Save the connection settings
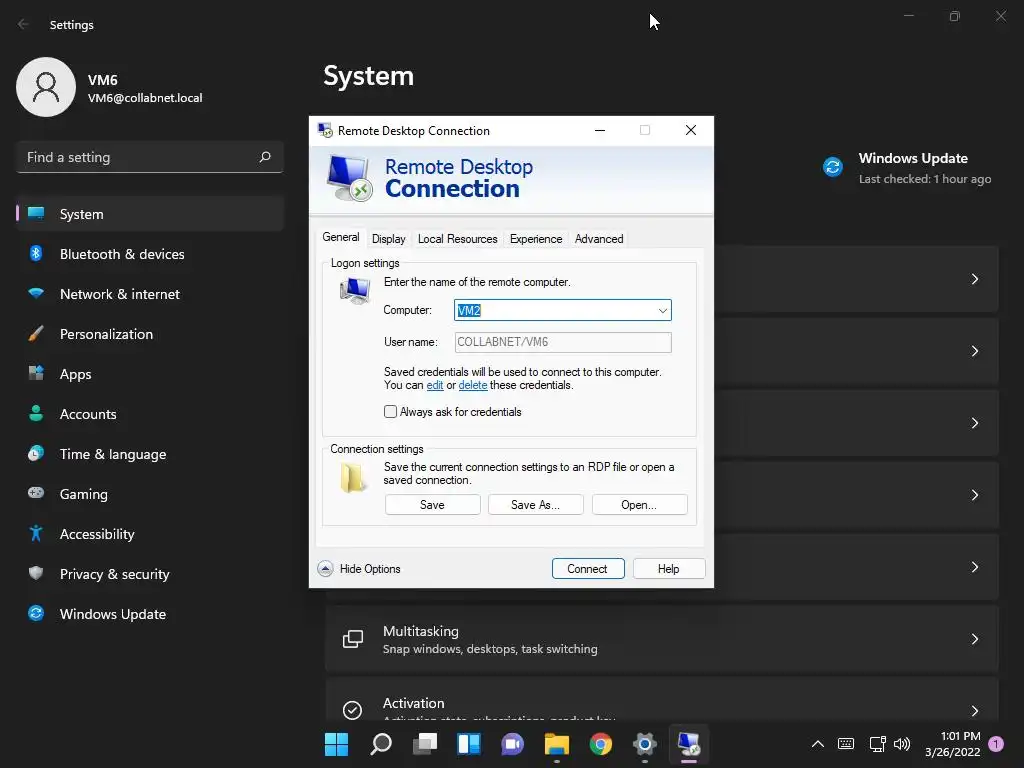 432,505
